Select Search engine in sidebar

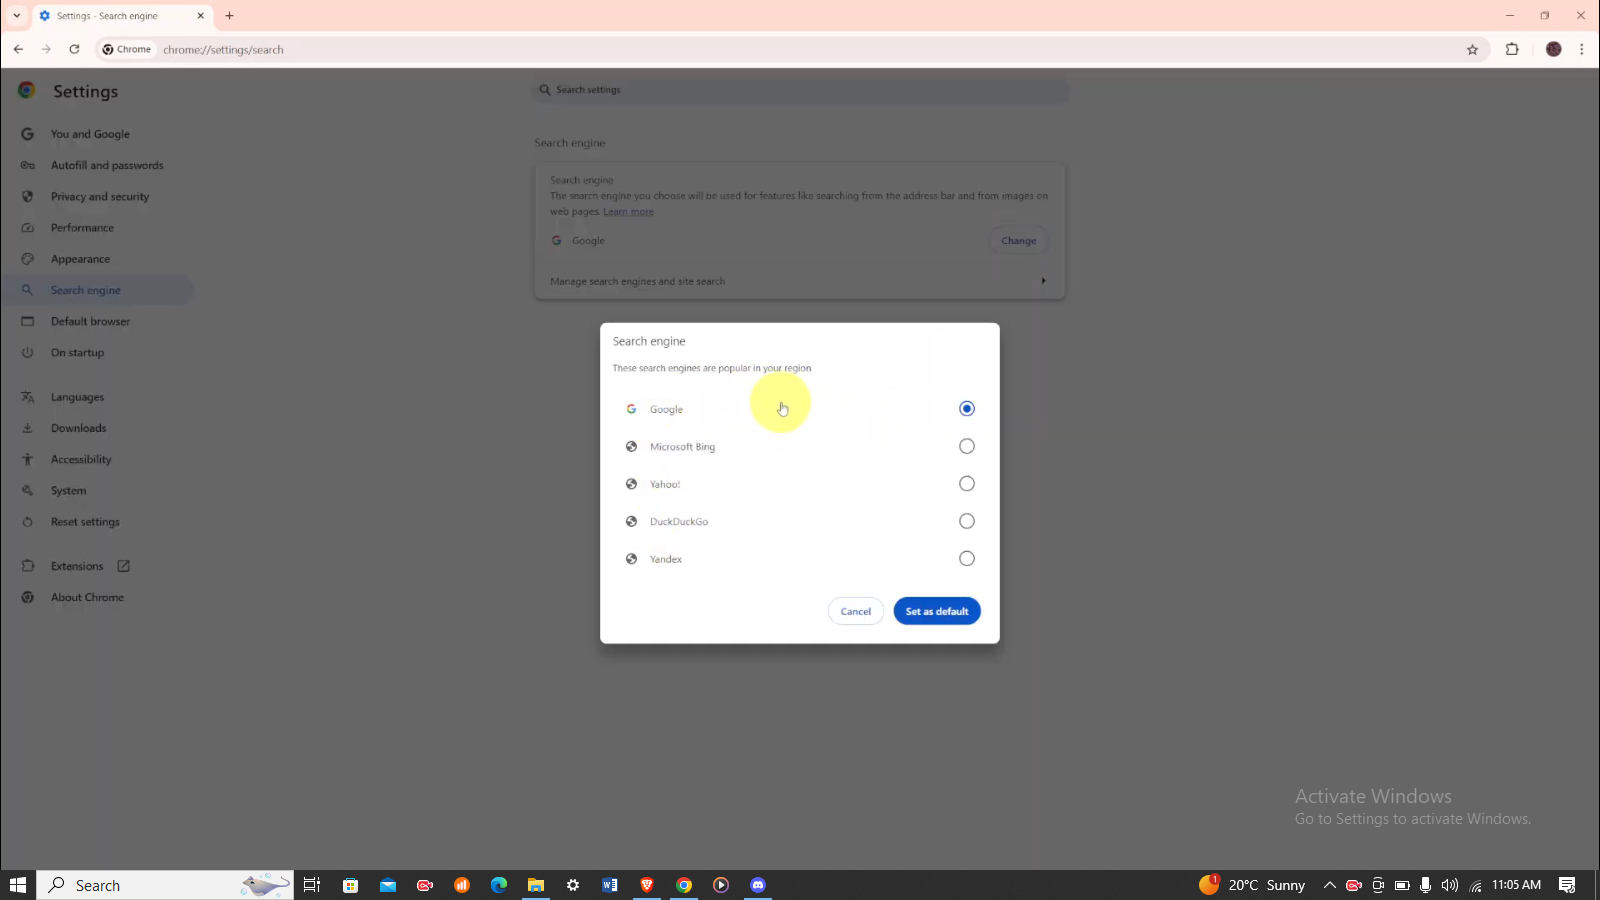tap(86, 290)
